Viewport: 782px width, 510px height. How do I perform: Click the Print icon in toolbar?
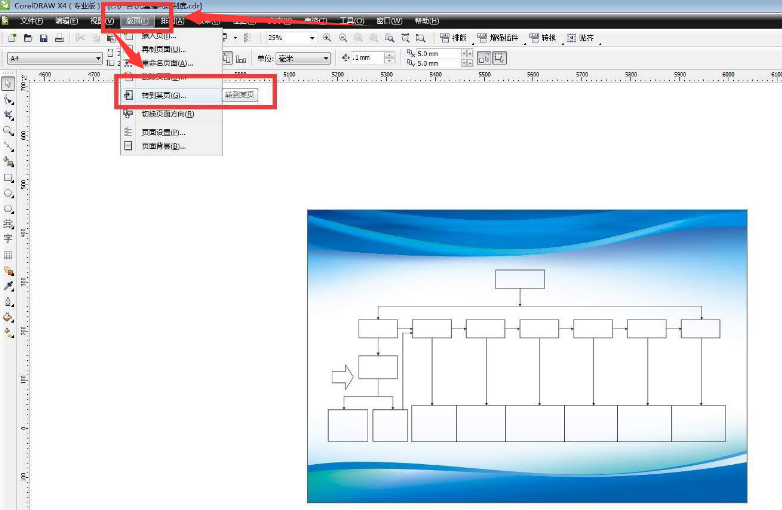coord(59,38)
